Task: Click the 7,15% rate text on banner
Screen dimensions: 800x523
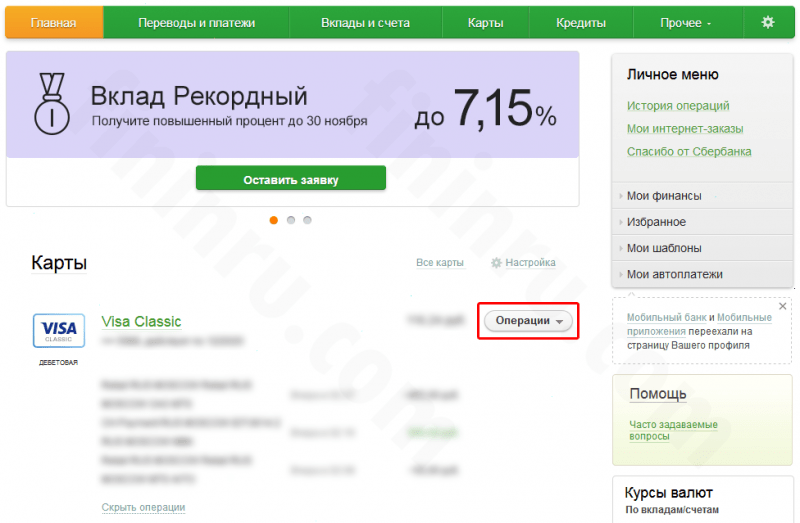Action: click(505, 108)
